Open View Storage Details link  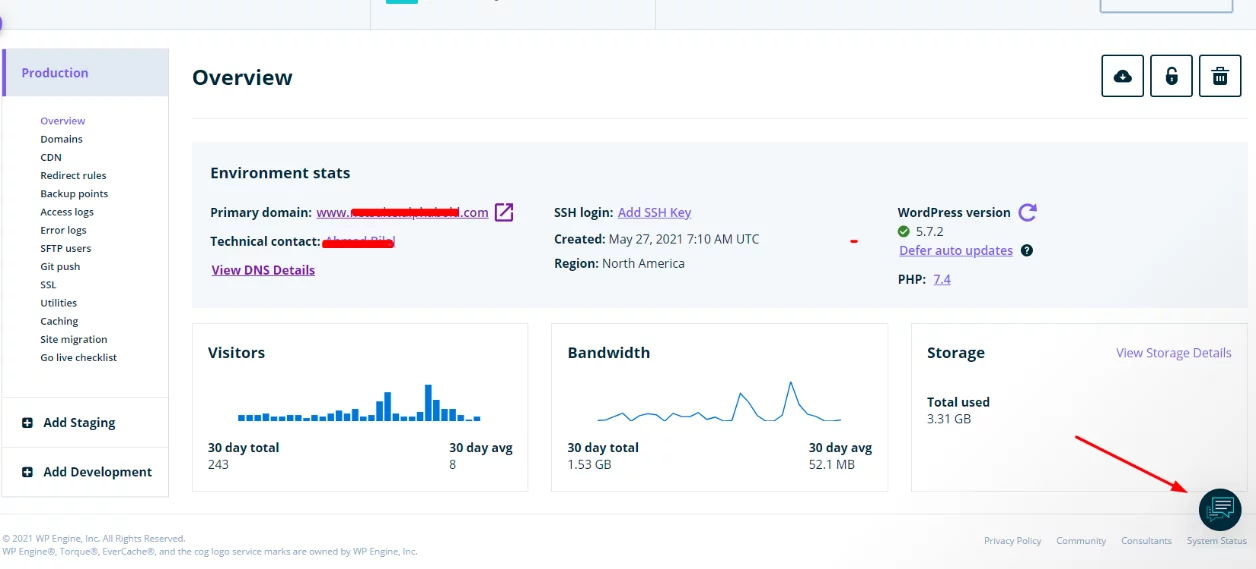1174,353
